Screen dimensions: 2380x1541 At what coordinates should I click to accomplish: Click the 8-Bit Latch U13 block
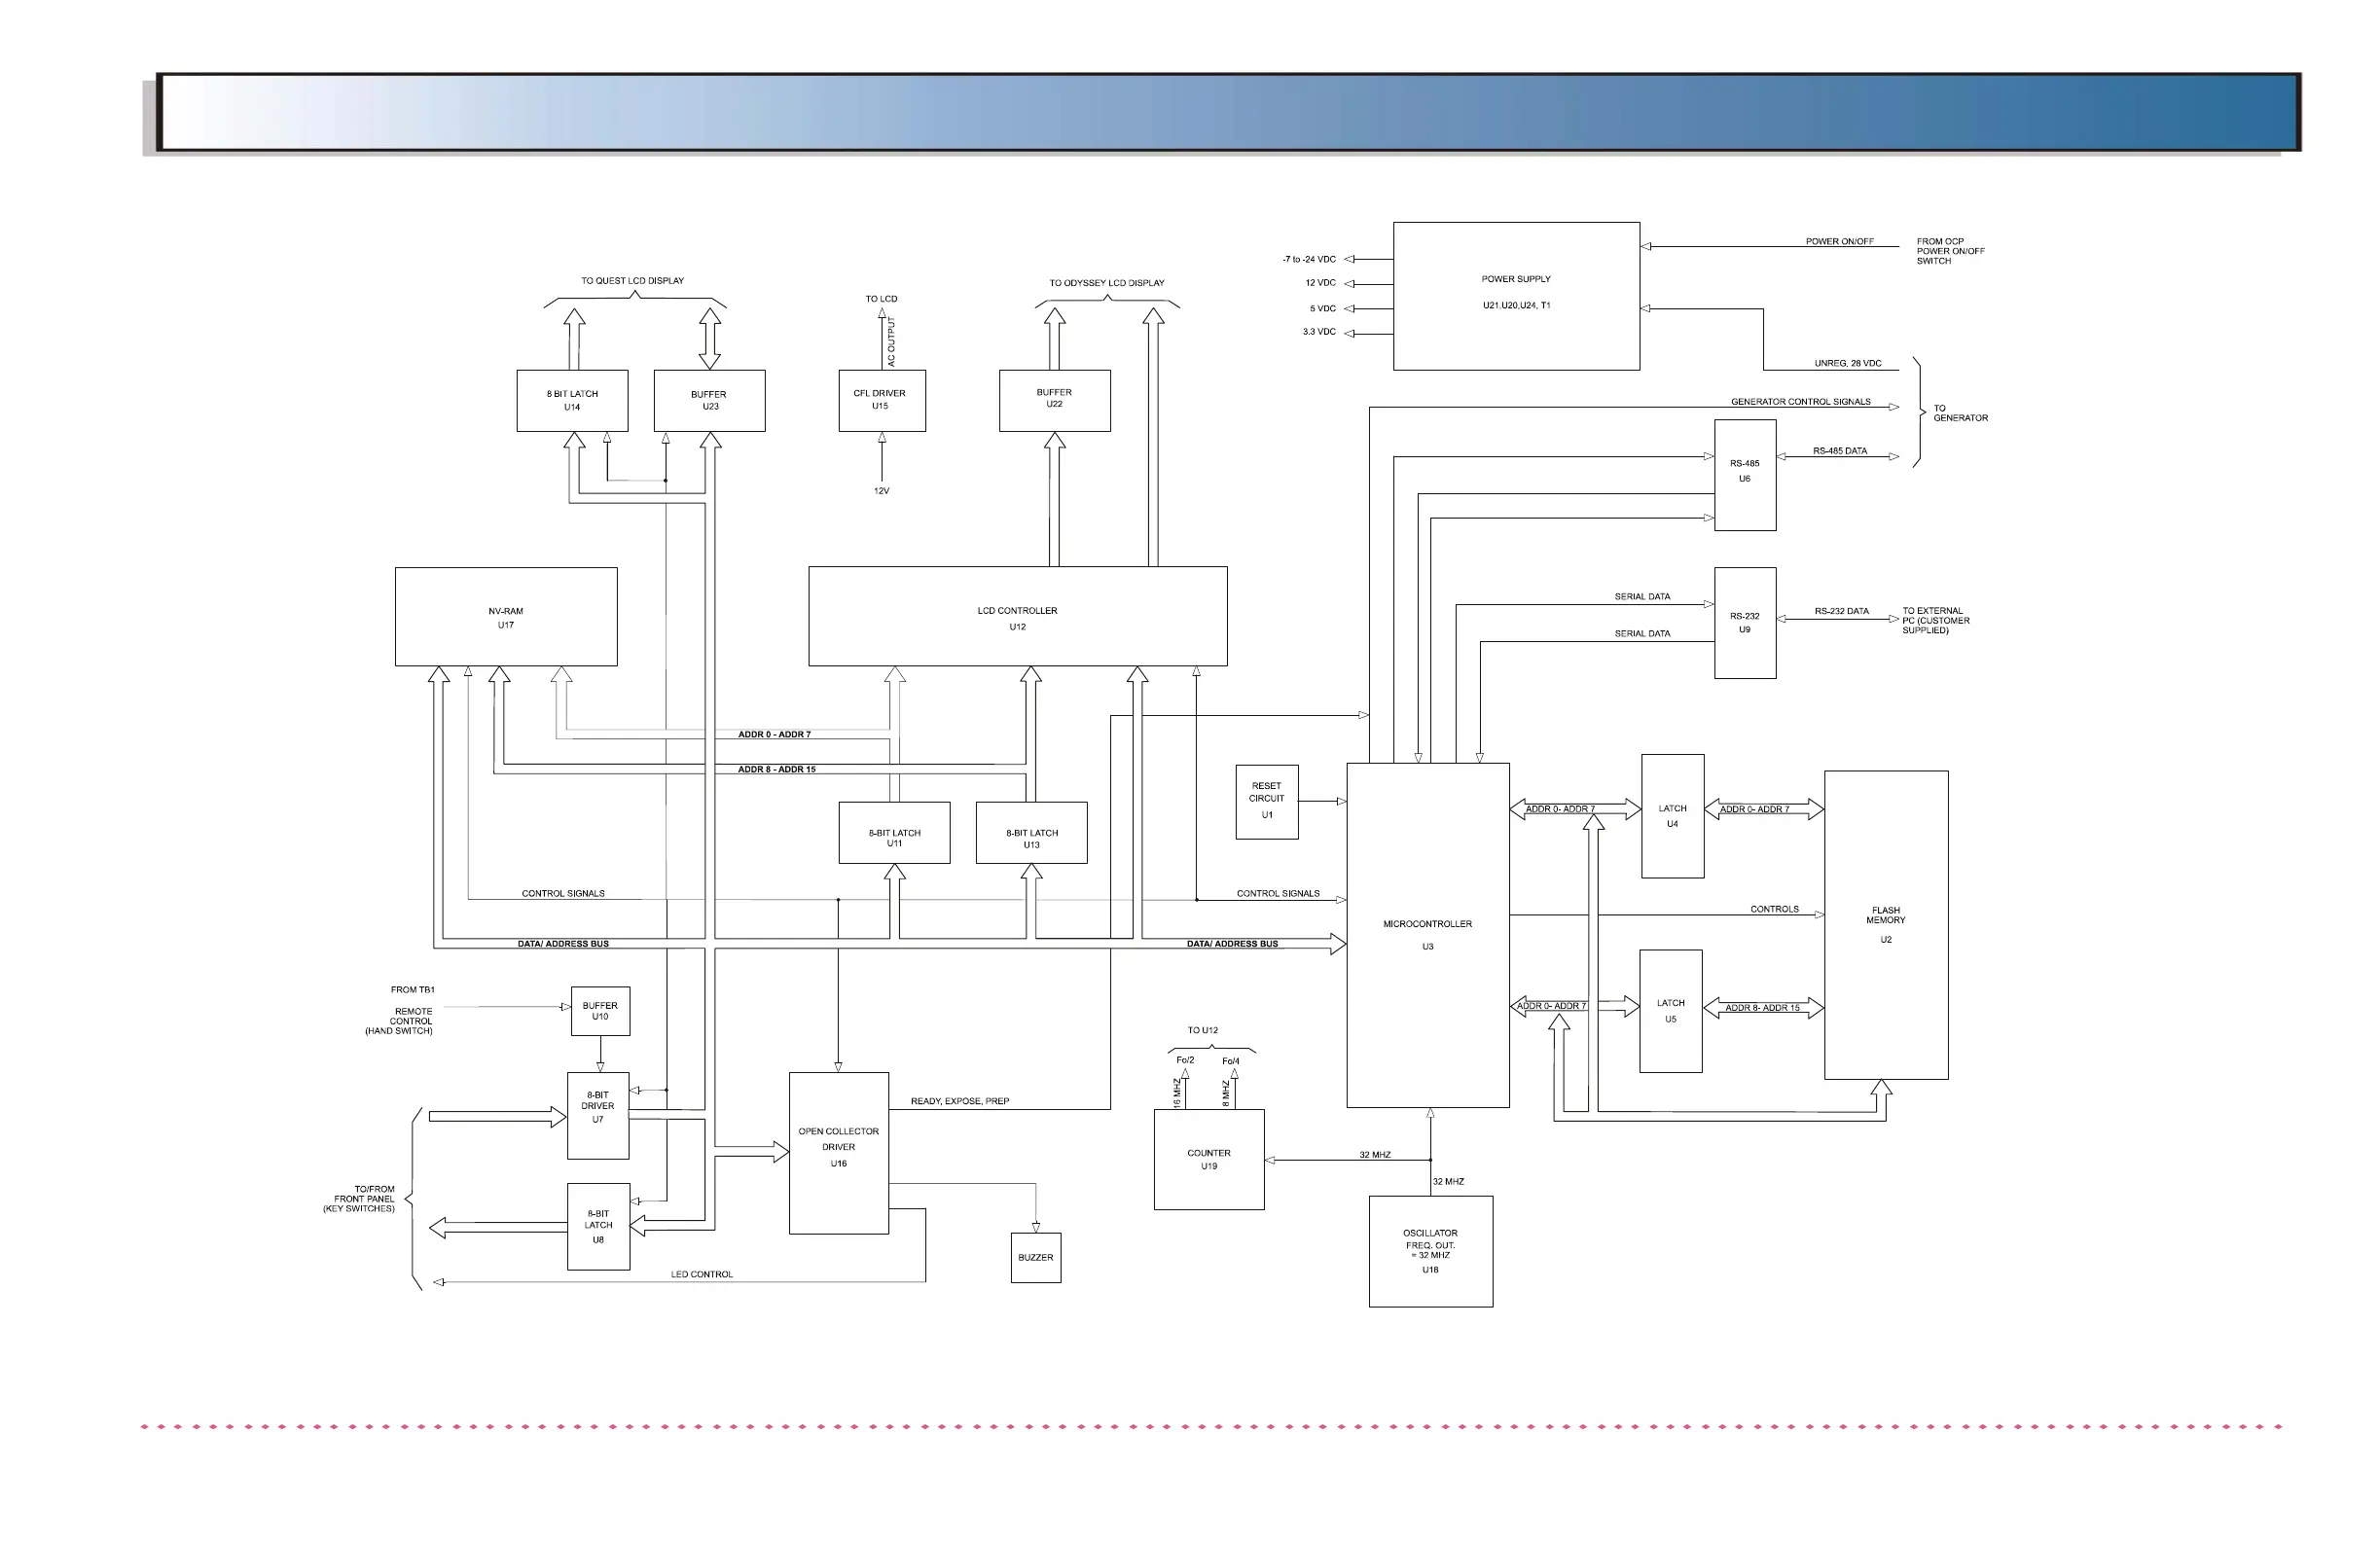click(1031, 832)
